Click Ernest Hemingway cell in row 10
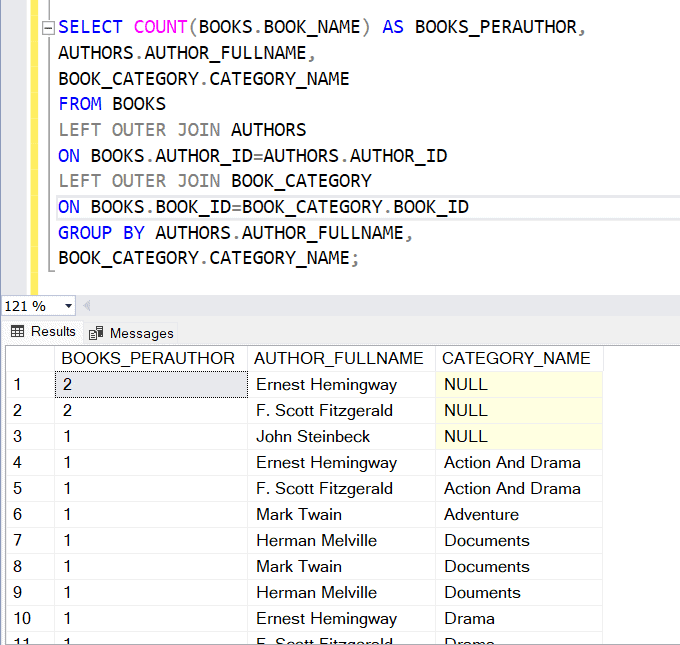Image resolution: width=680 pixels, height=645 pixels. [x=341, y=619]
